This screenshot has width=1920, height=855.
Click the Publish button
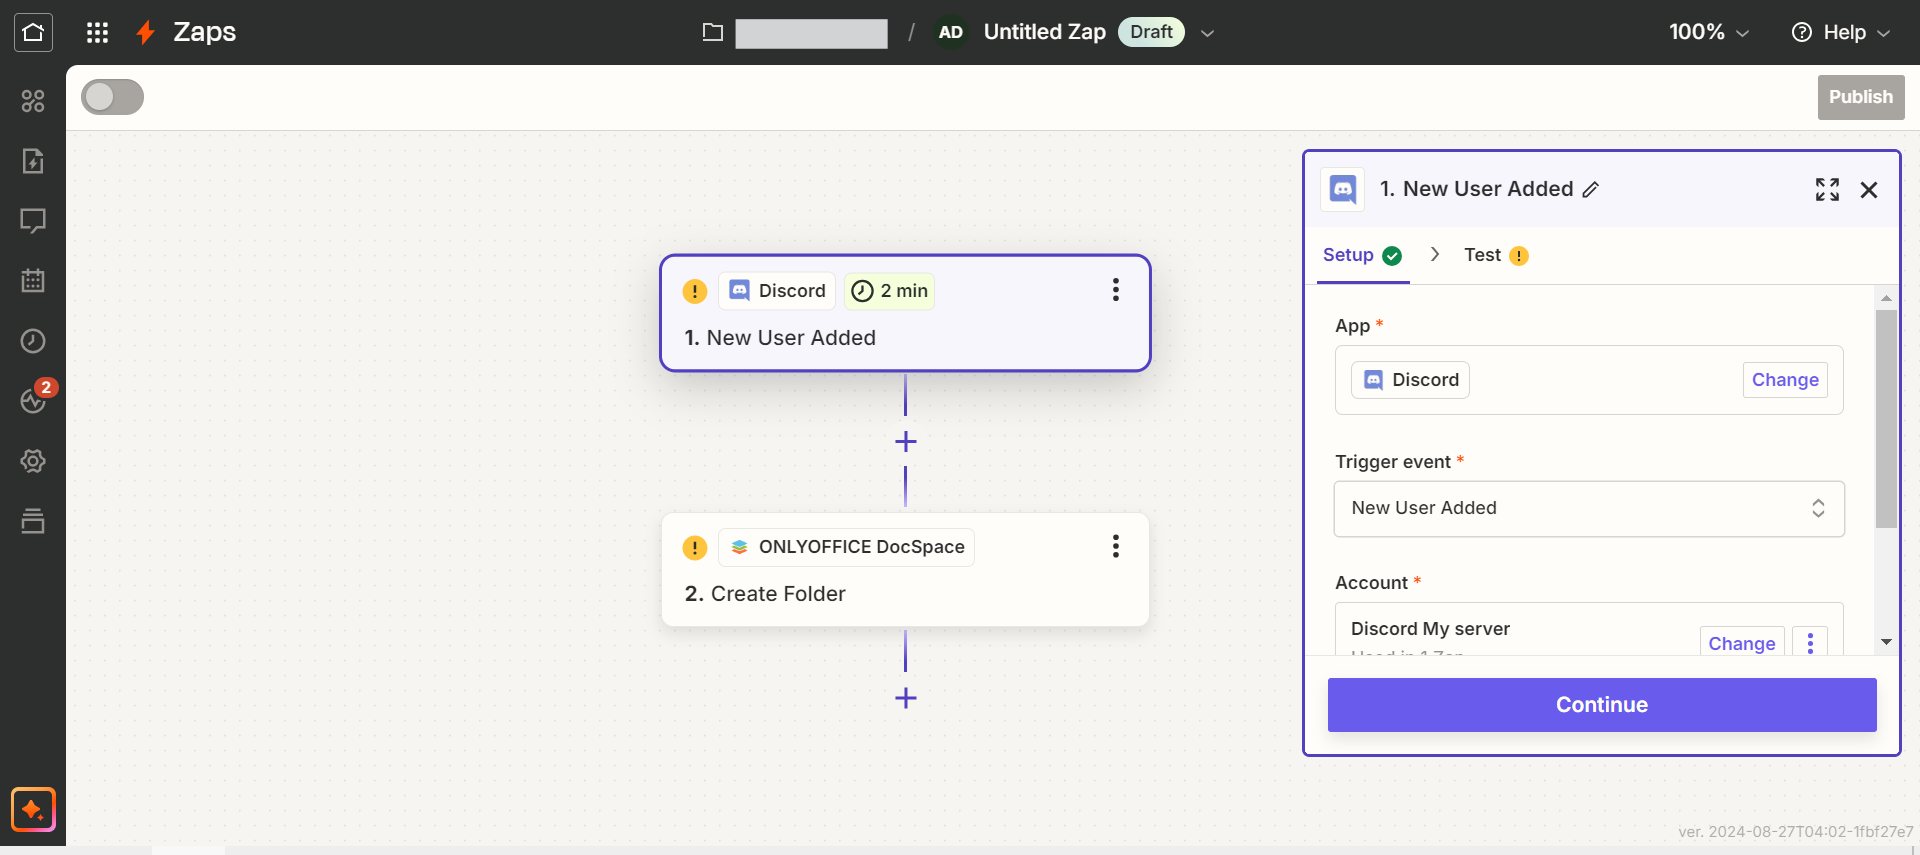tap(1861, 97)
